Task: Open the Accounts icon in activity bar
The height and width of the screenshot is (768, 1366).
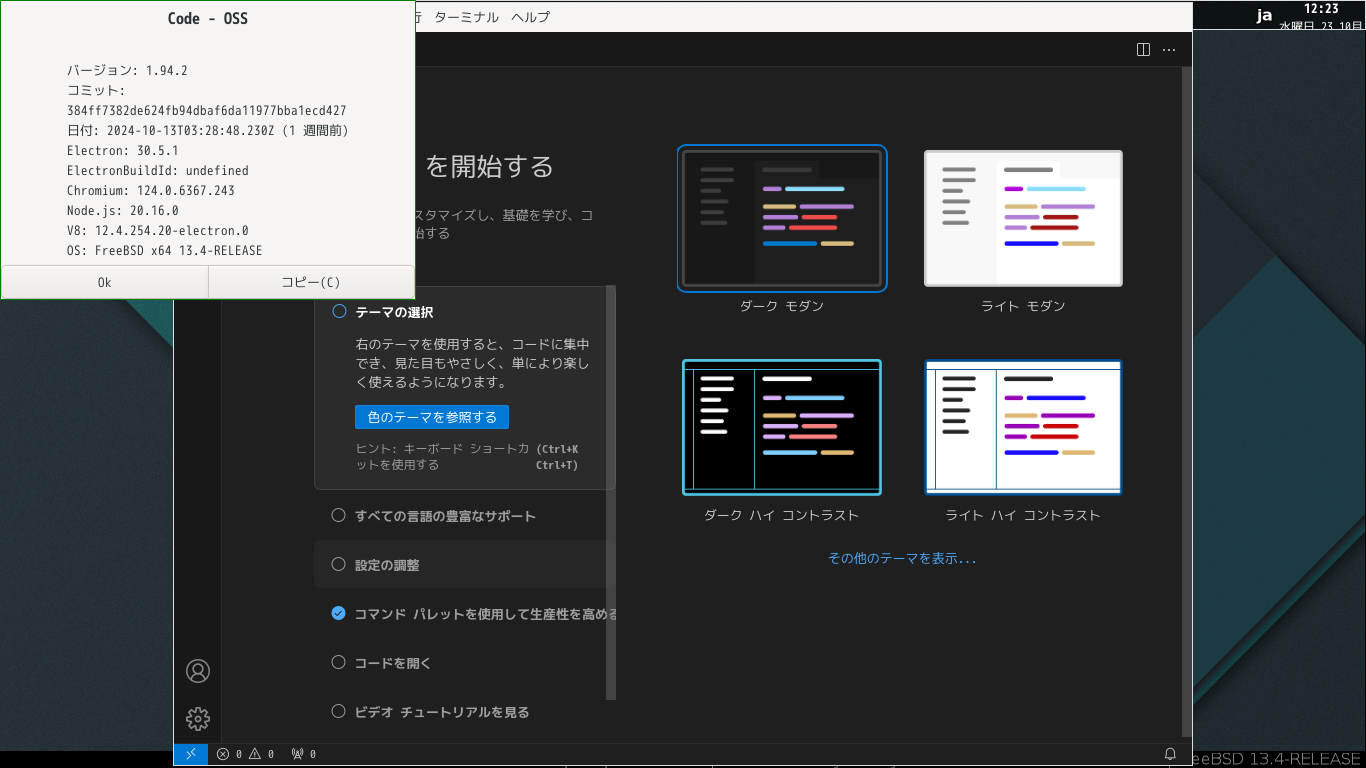Action: [198, 671]
